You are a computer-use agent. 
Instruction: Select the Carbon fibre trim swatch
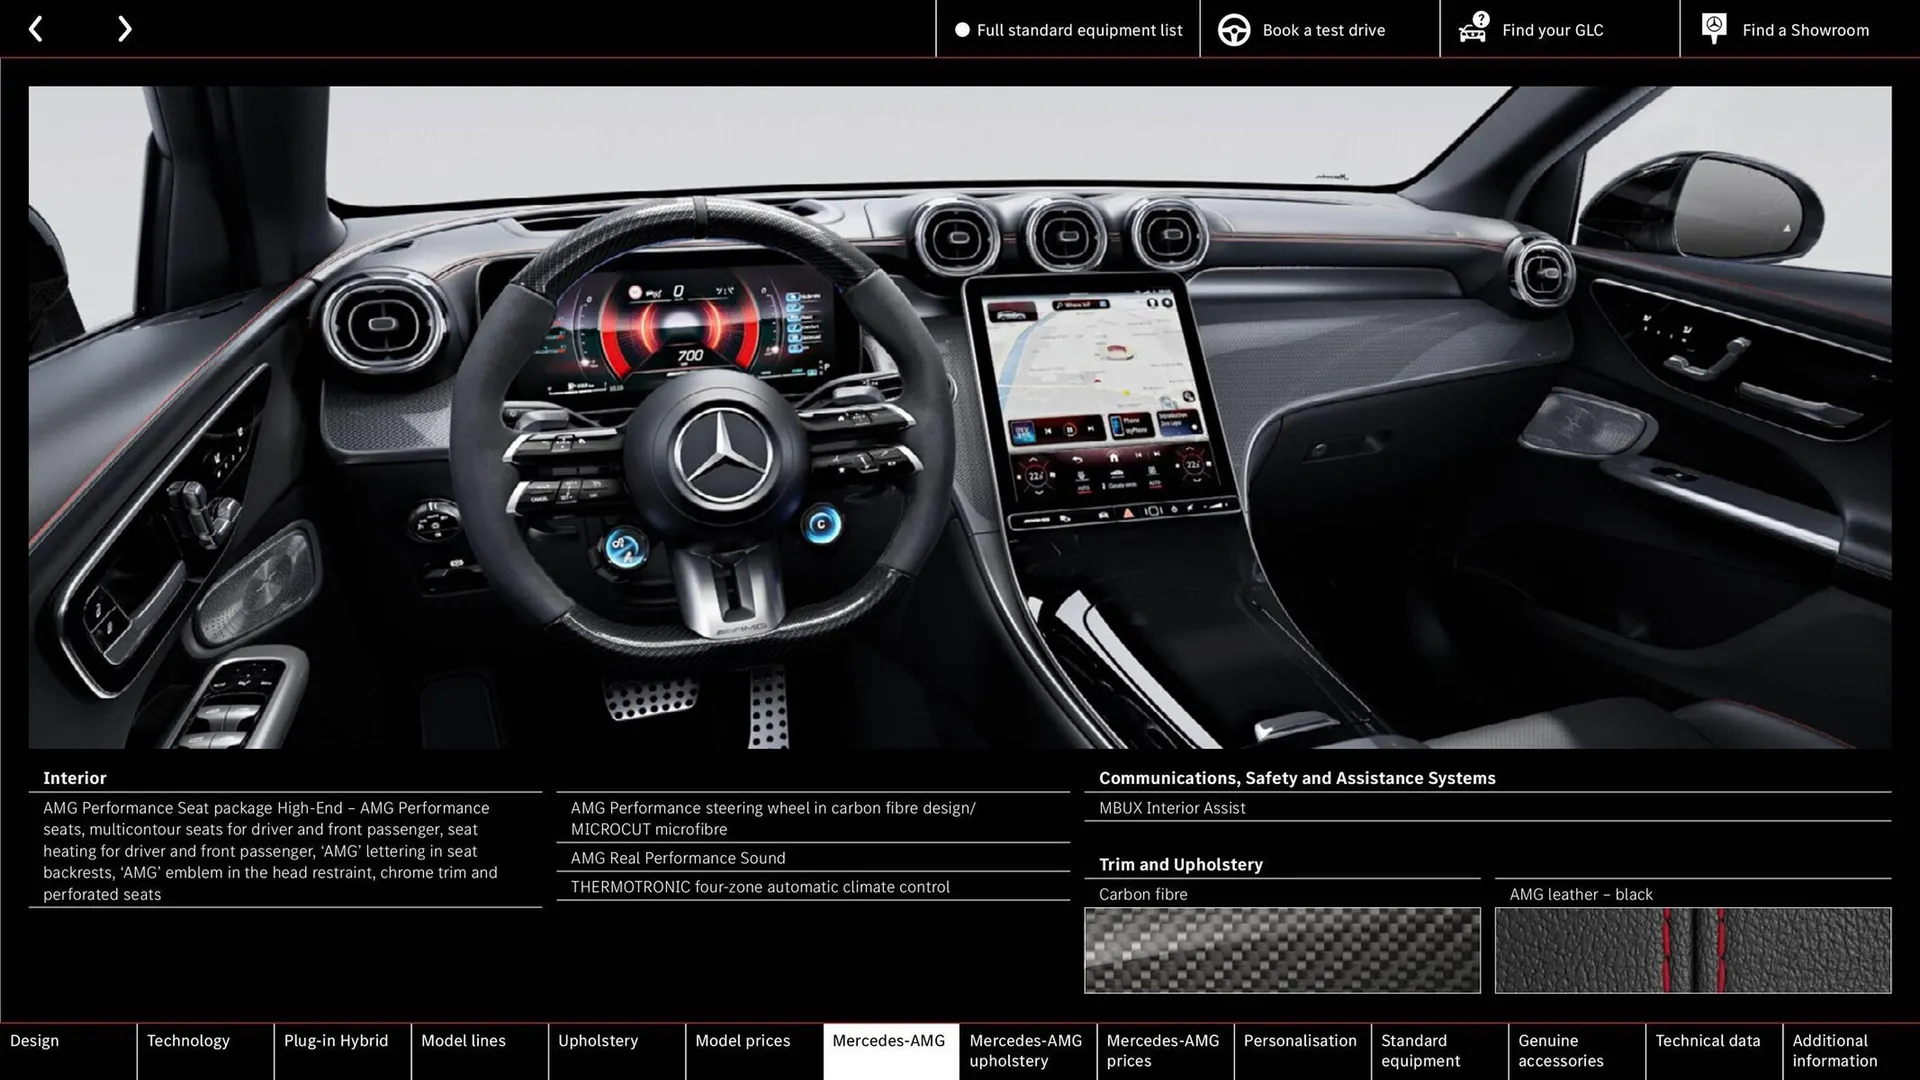coord(1283,949)
